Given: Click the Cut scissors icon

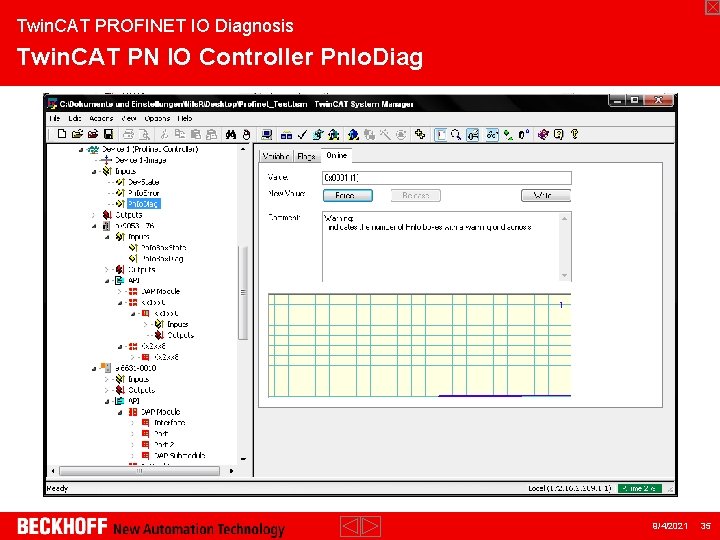Looking at the screenshot, I should 164,135.
